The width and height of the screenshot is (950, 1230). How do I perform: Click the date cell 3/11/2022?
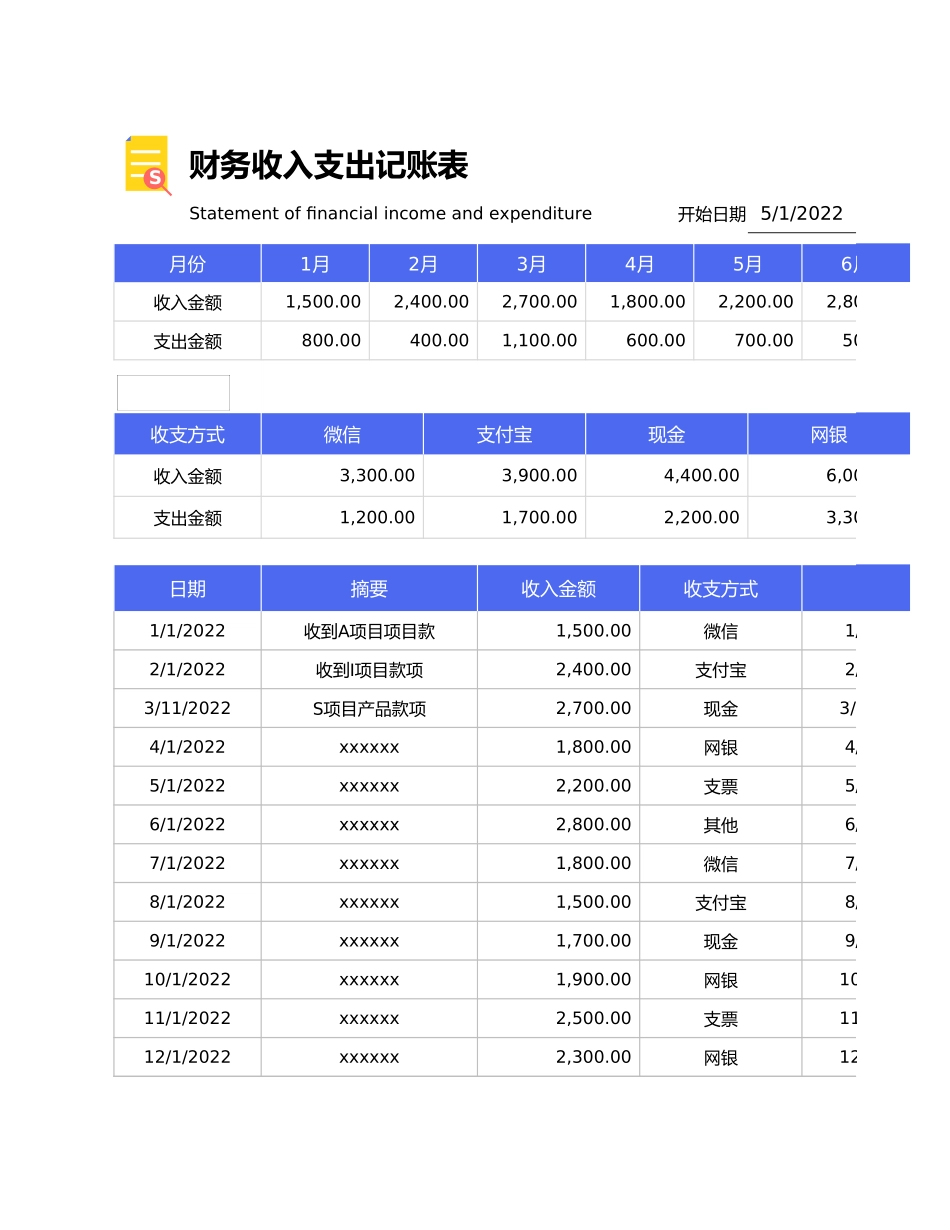(187, 708)
